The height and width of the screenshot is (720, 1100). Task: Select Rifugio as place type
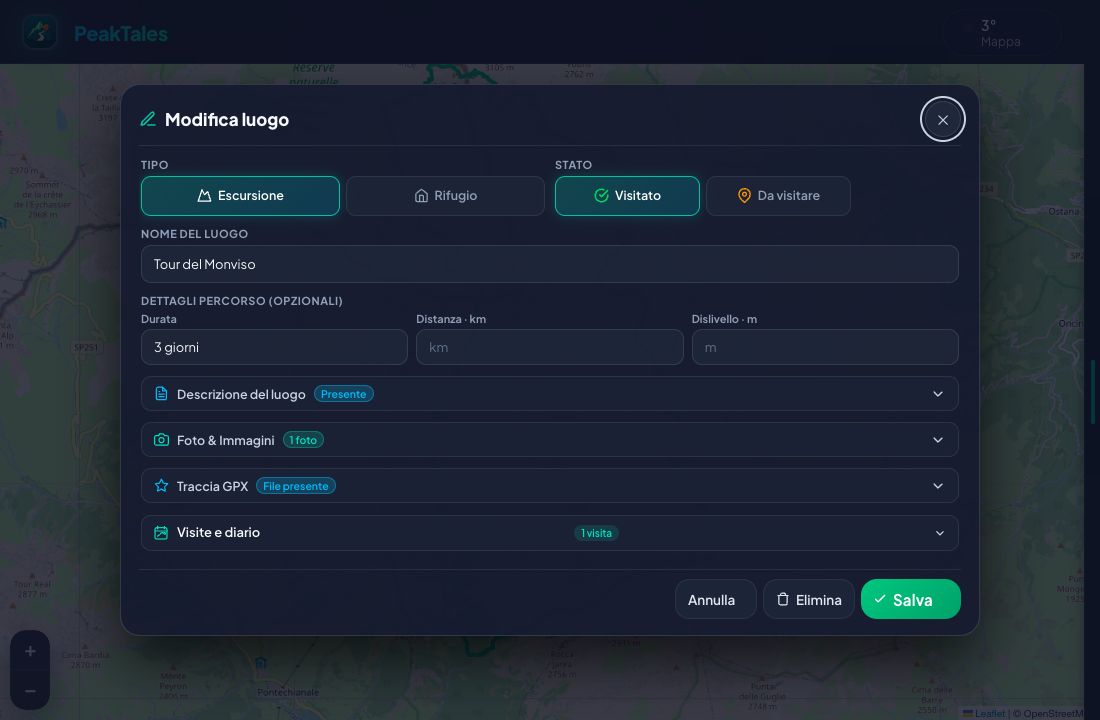click(445, 196)
